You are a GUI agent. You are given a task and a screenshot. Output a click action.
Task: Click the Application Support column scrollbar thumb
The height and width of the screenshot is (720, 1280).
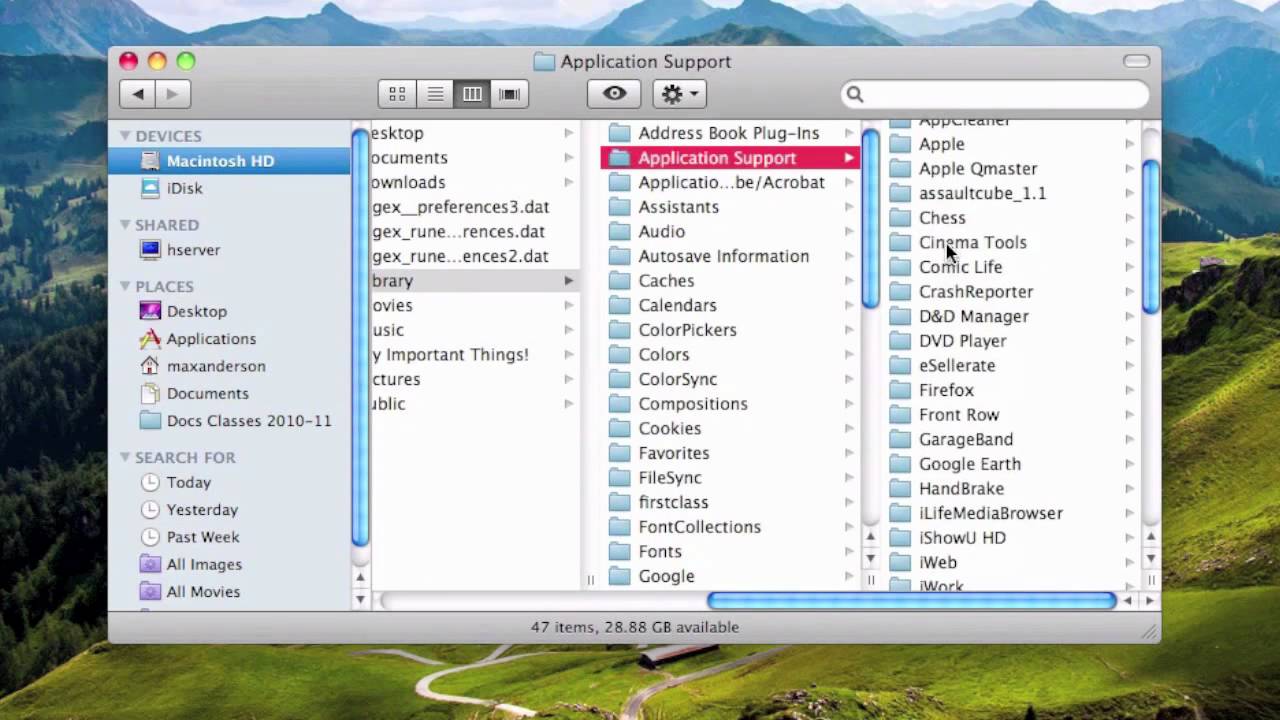coord(871,219)
